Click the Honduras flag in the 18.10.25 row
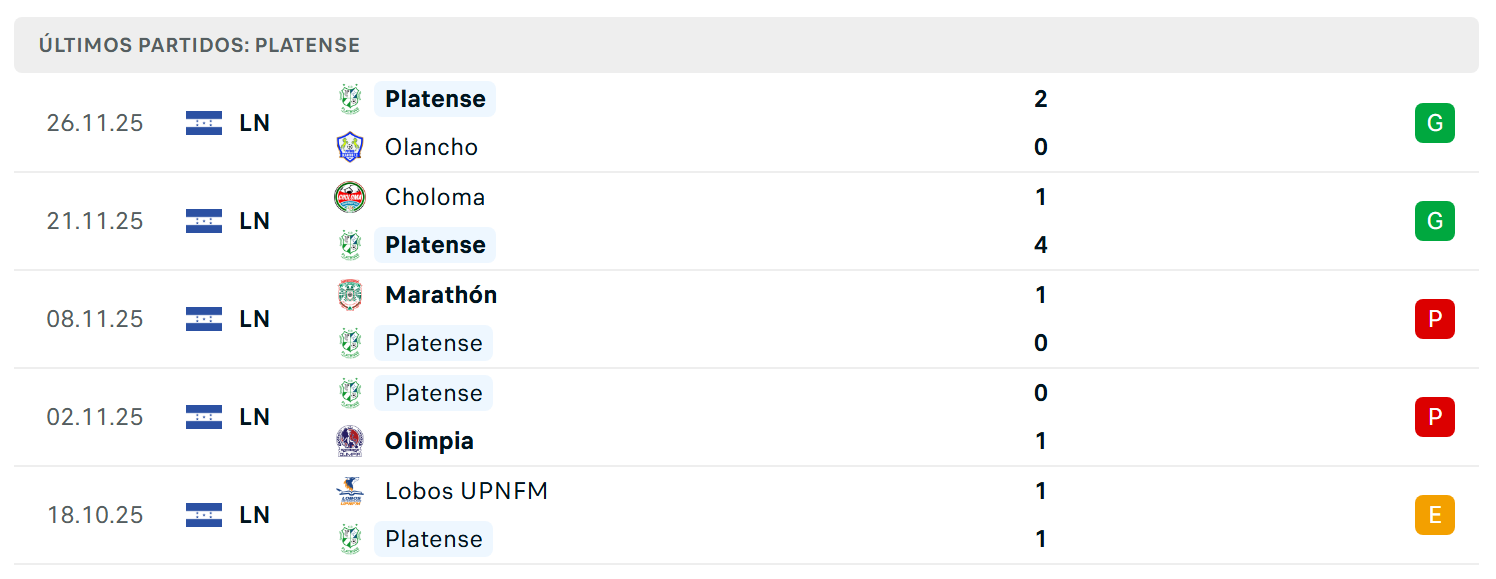This screenshot has width=1496, height=579. [x=204, y=515]
